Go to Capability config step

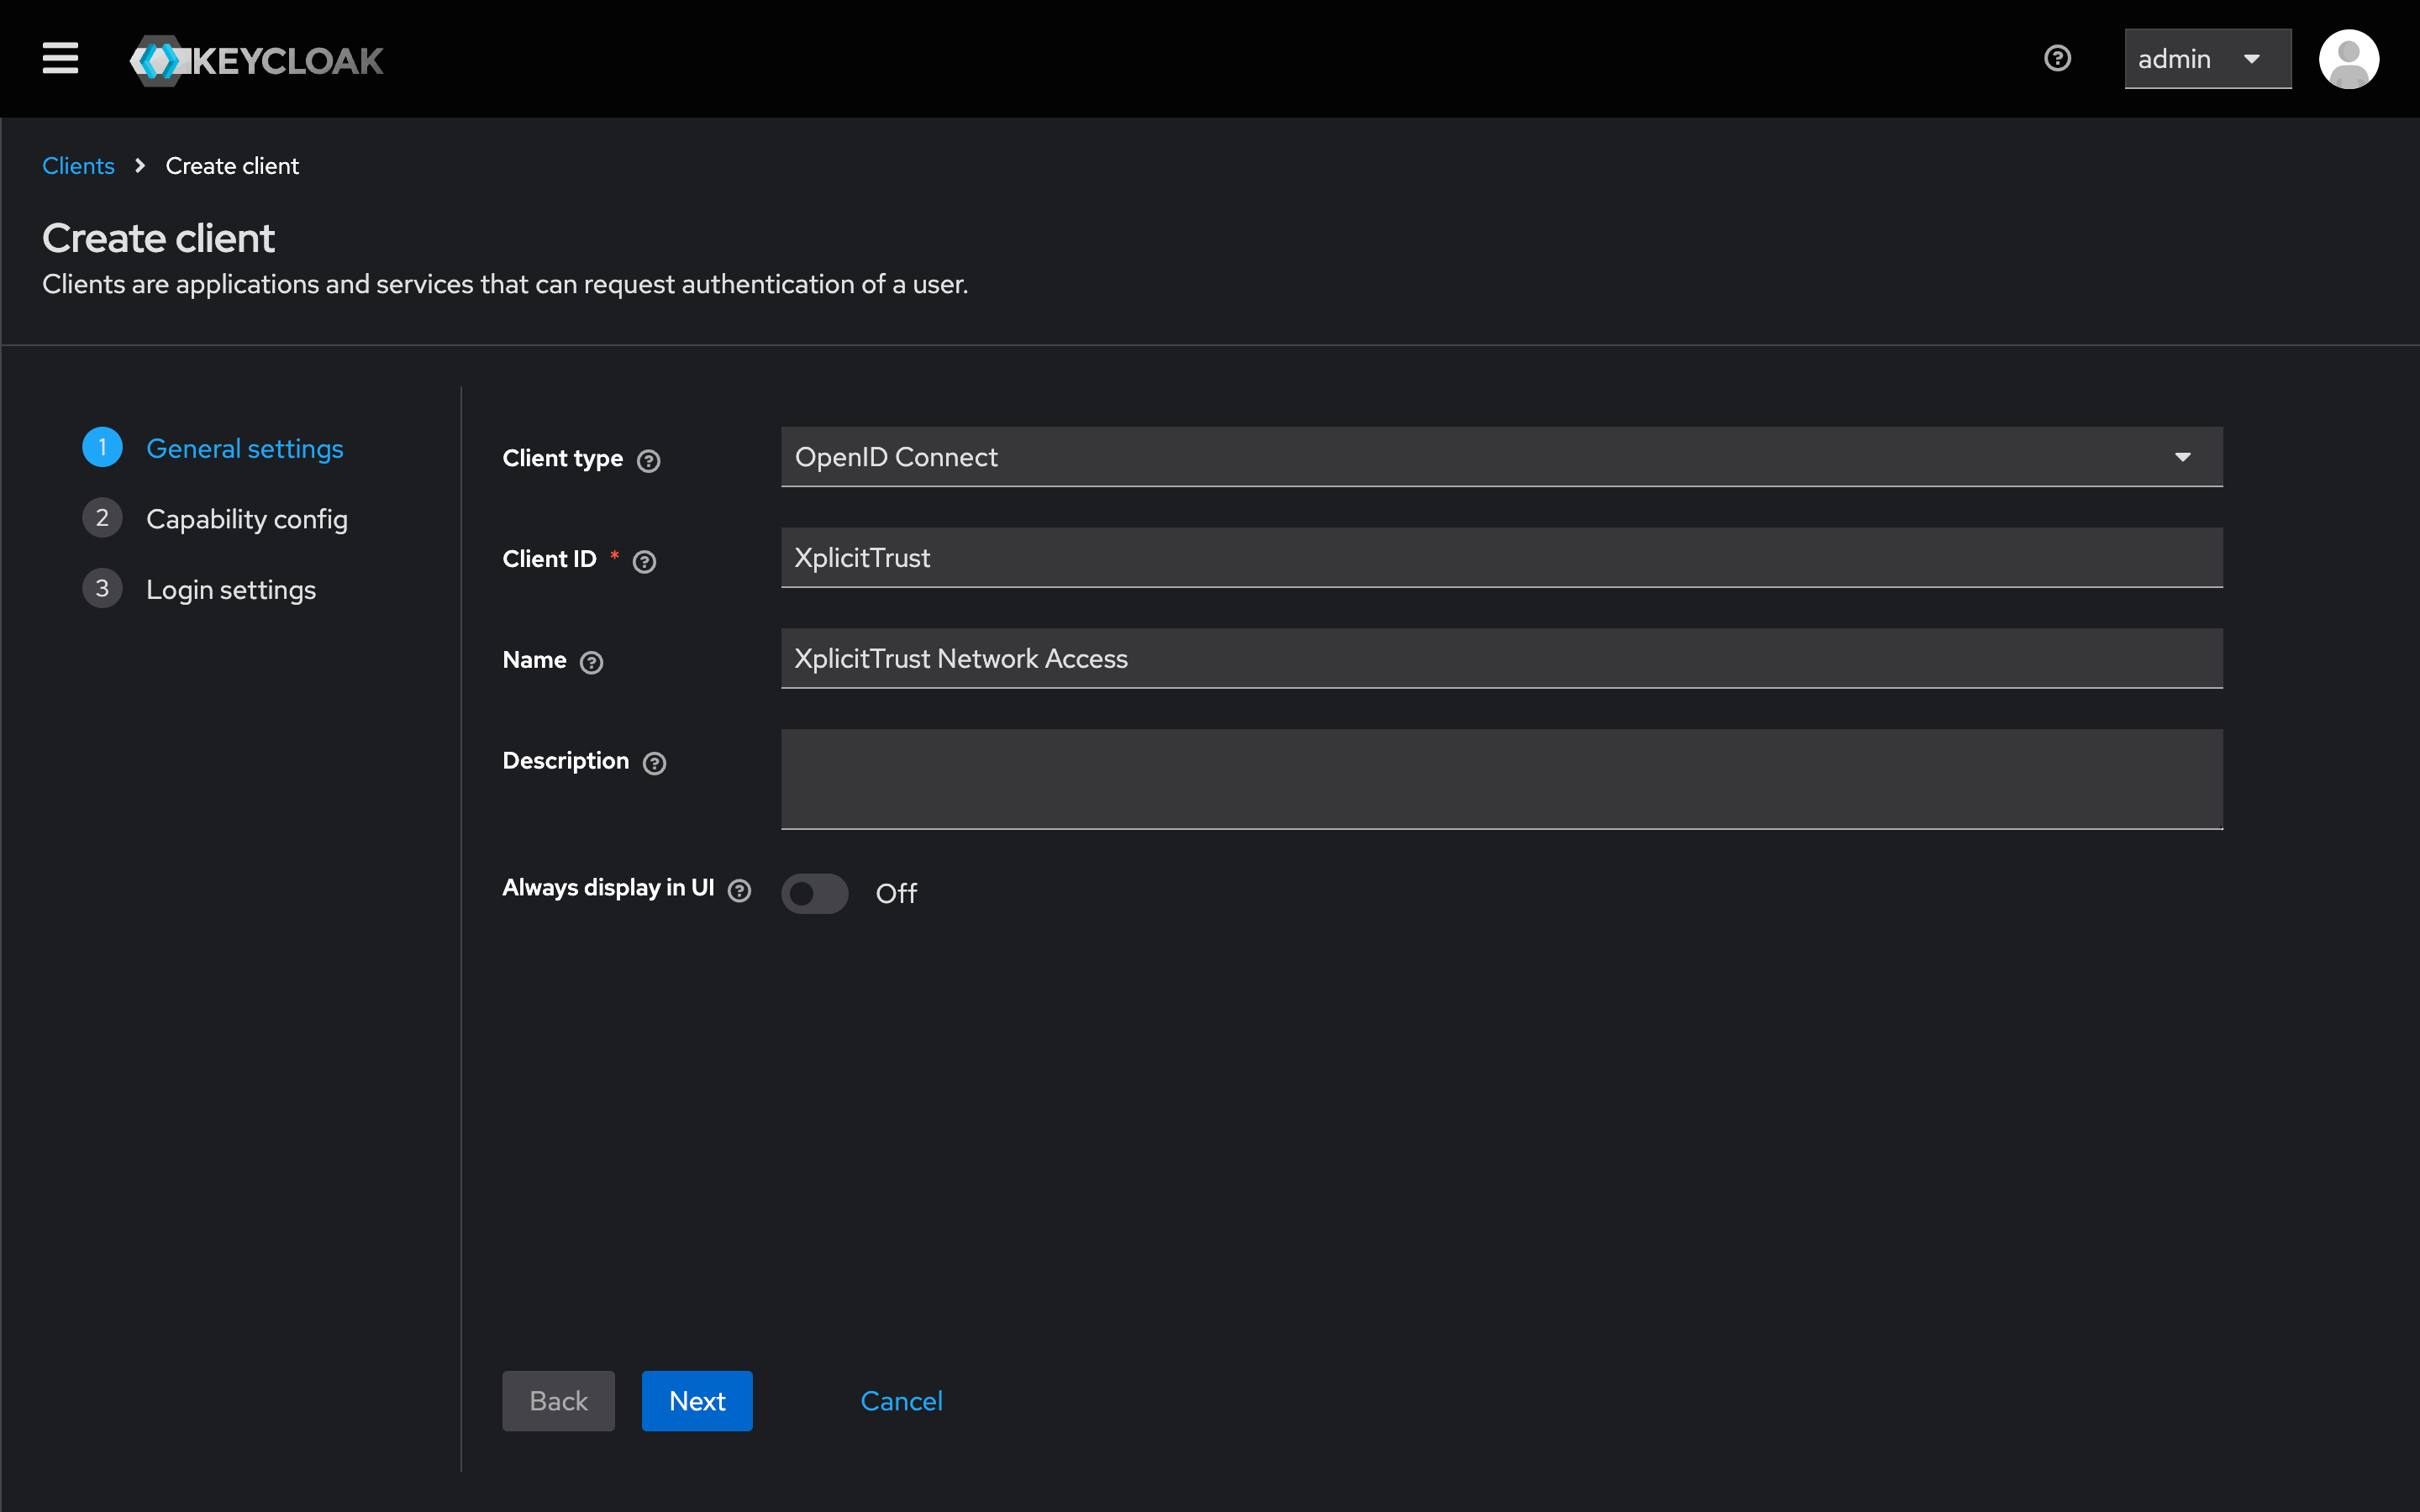(247, 518)
